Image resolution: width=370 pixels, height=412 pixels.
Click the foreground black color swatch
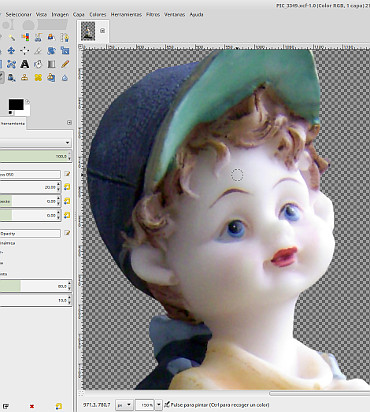[16, 104]
